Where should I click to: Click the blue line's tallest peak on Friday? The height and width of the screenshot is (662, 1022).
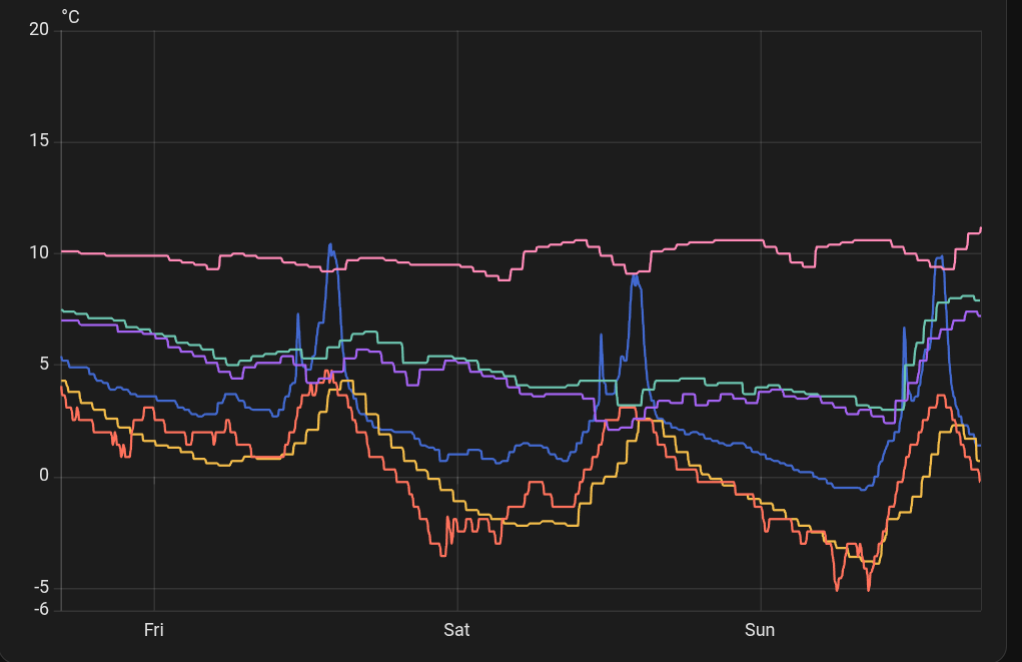[x=331, y=245]
